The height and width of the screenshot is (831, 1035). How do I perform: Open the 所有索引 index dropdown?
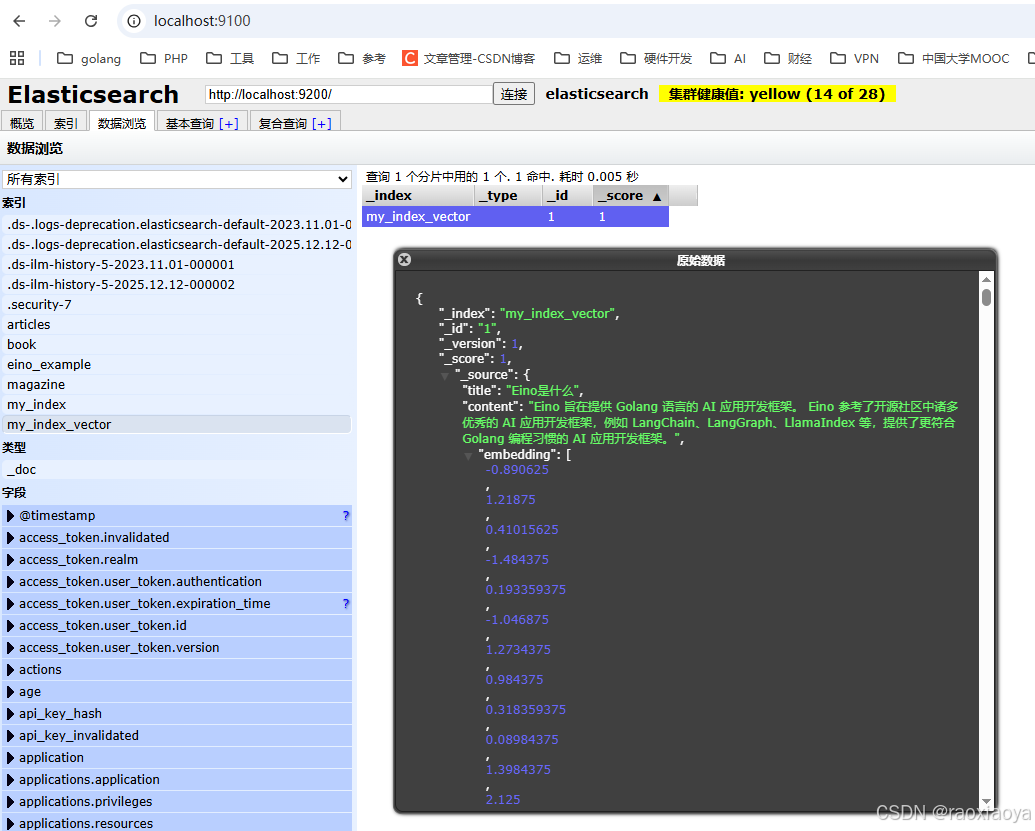(177, 180)
